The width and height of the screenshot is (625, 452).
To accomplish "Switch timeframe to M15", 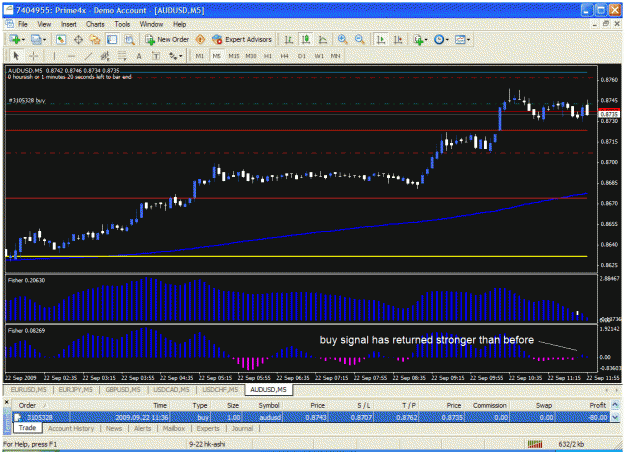I will [x=234, y=56].
